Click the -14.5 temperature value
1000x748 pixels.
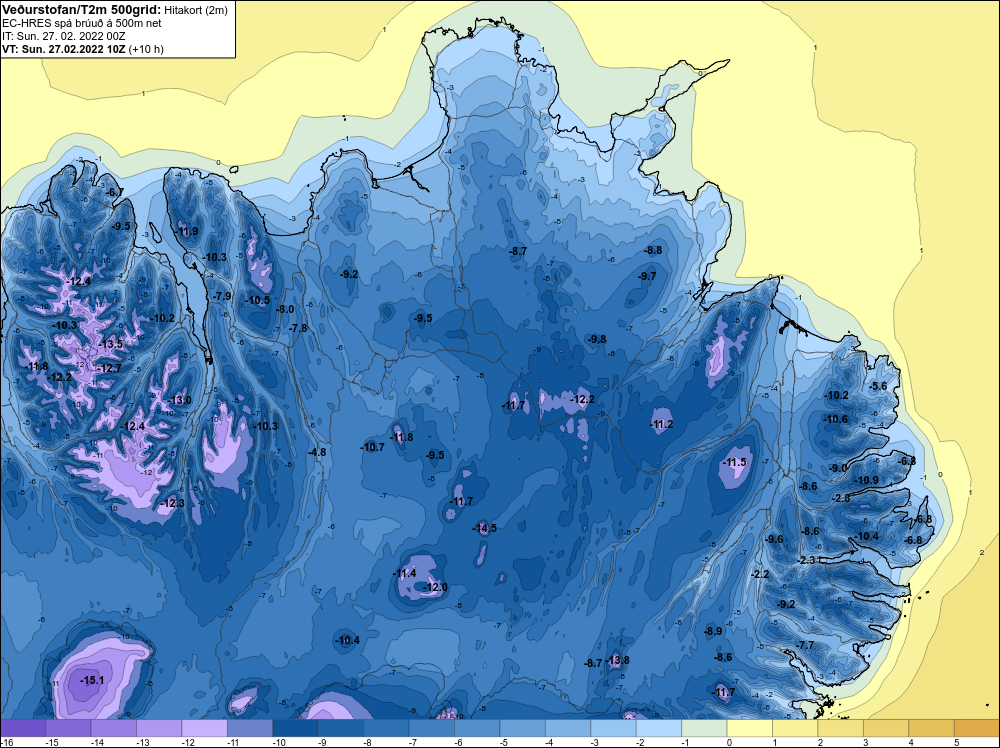pos(485,529)
